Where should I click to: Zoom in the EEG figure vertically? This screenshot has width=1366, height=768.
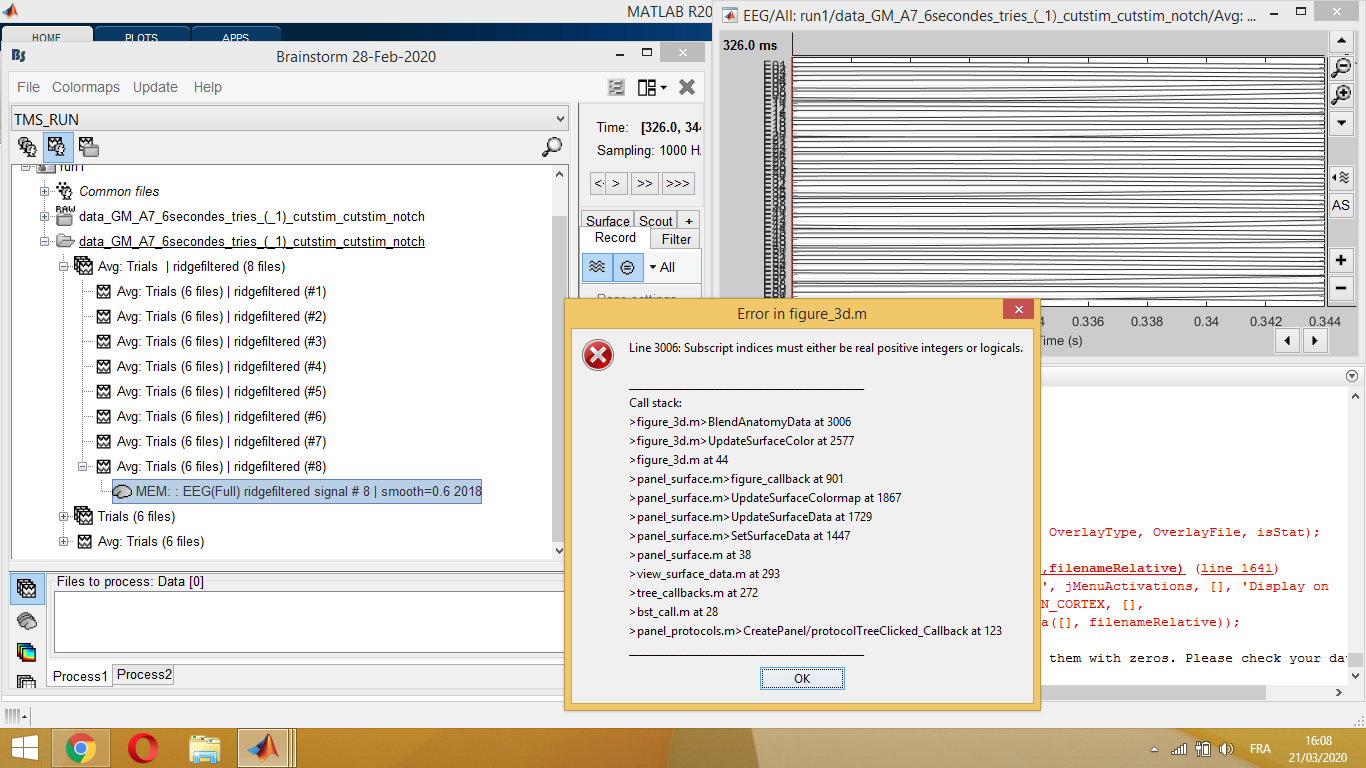click(1341, 95)
